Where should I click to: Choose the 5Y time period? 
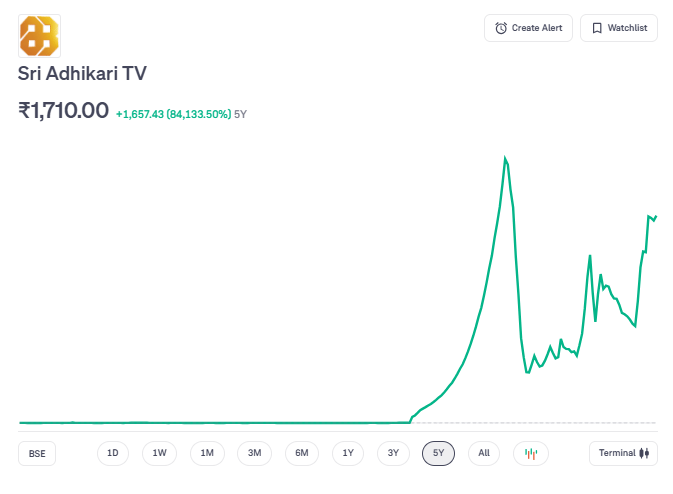click(x=438, y=453)
